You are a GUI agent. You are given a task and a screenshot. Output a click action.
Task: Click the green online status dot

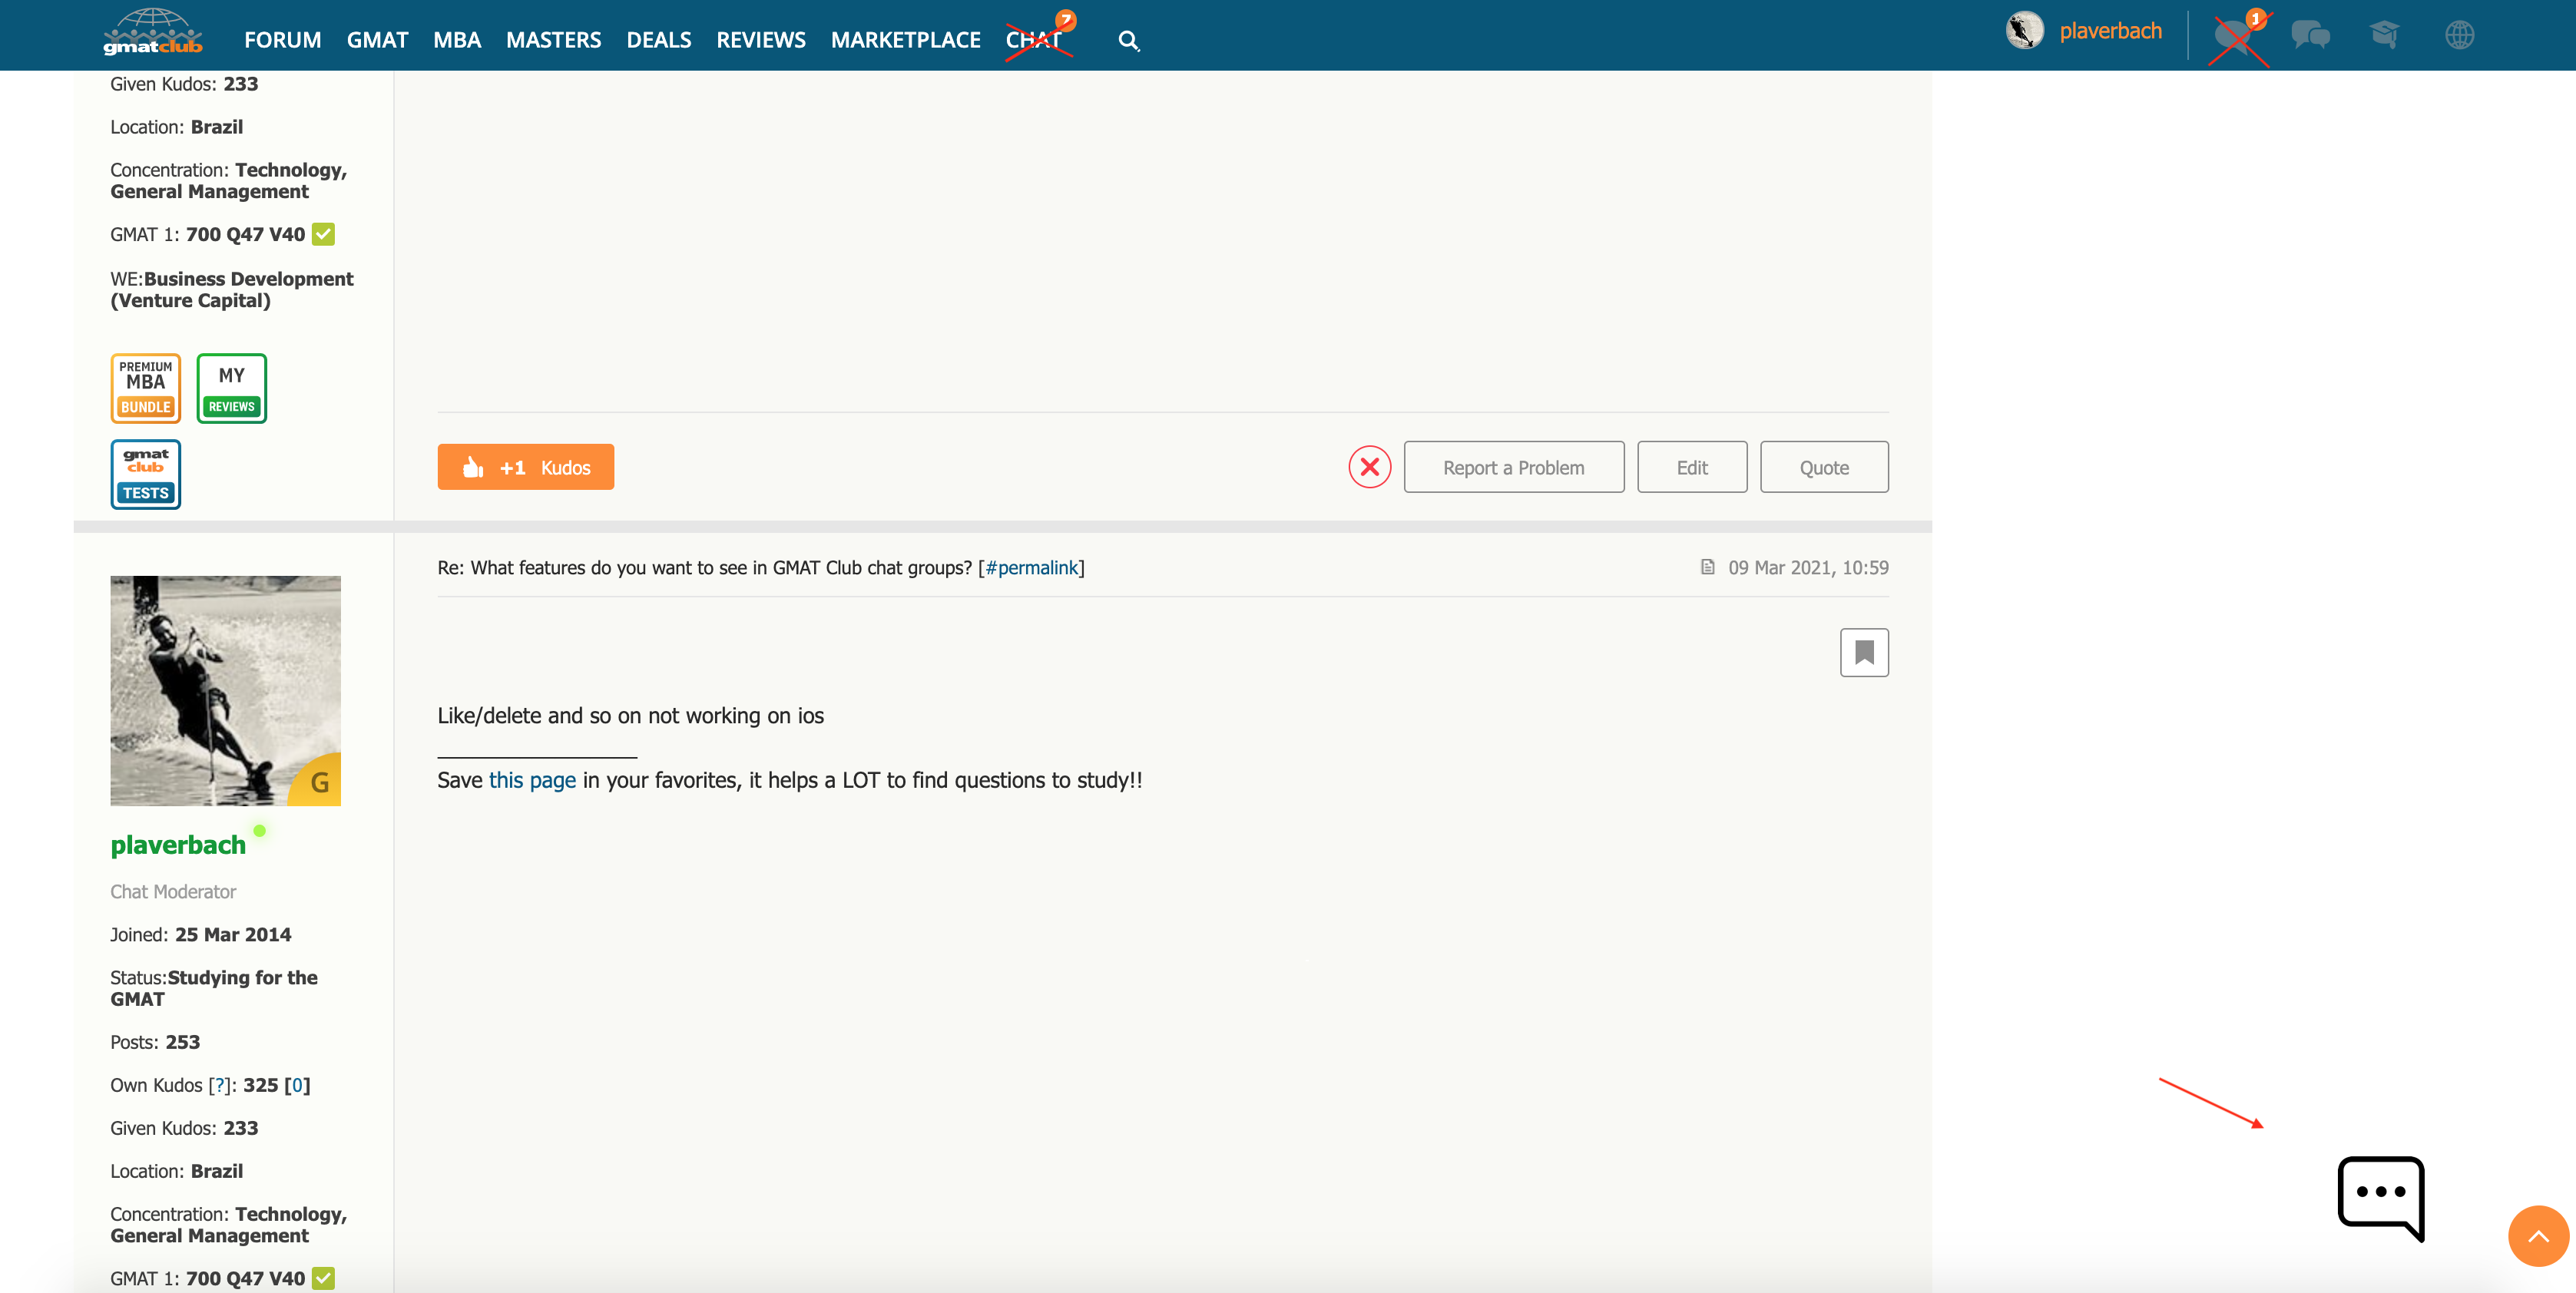click(260, 830)
